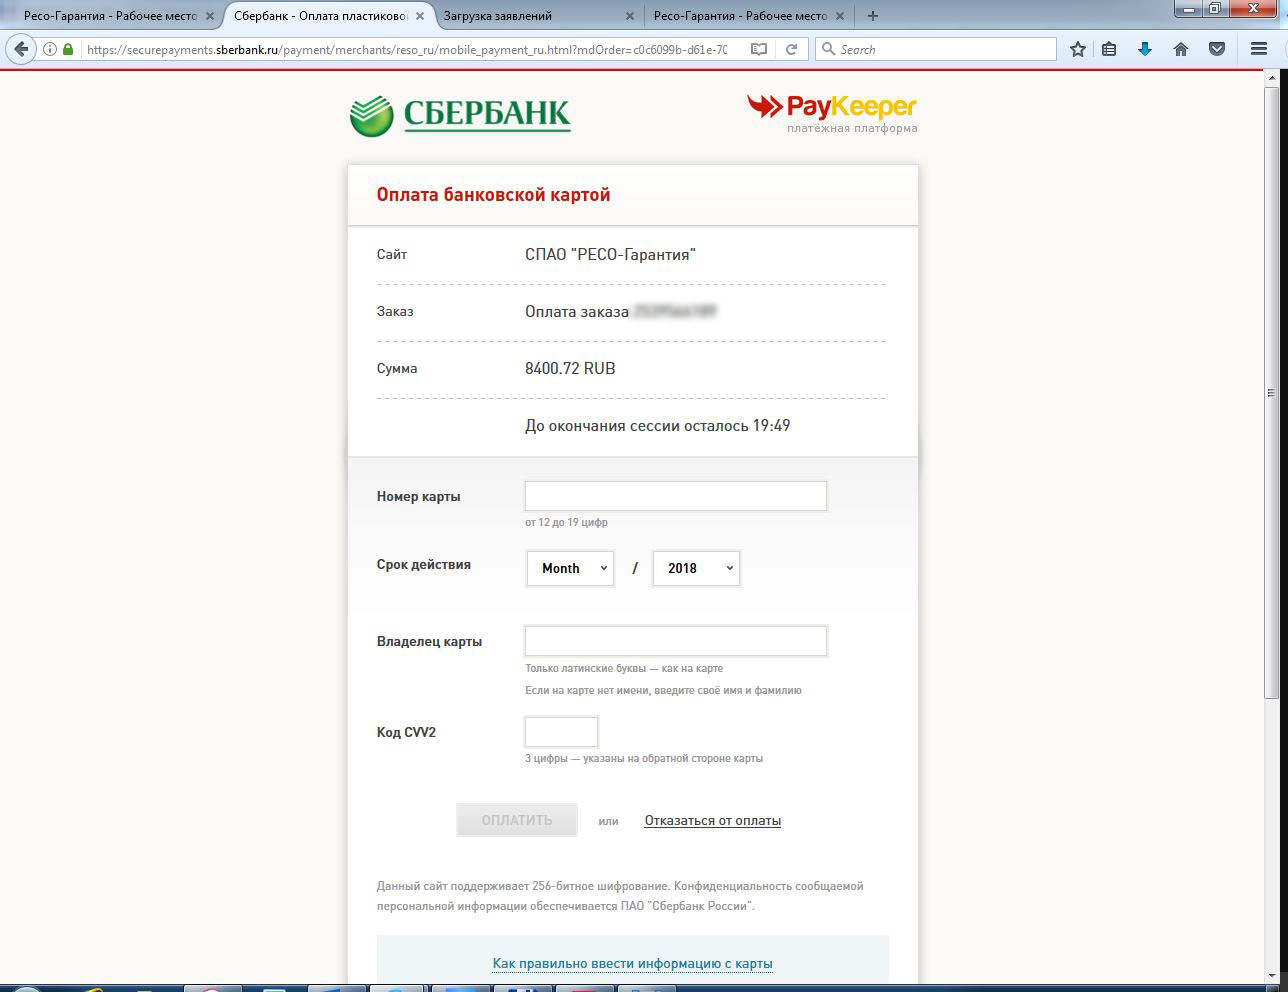Screen dimensions: 1288x992
Task: Click the PayKeeper platform logo
Action: (832, 113)
